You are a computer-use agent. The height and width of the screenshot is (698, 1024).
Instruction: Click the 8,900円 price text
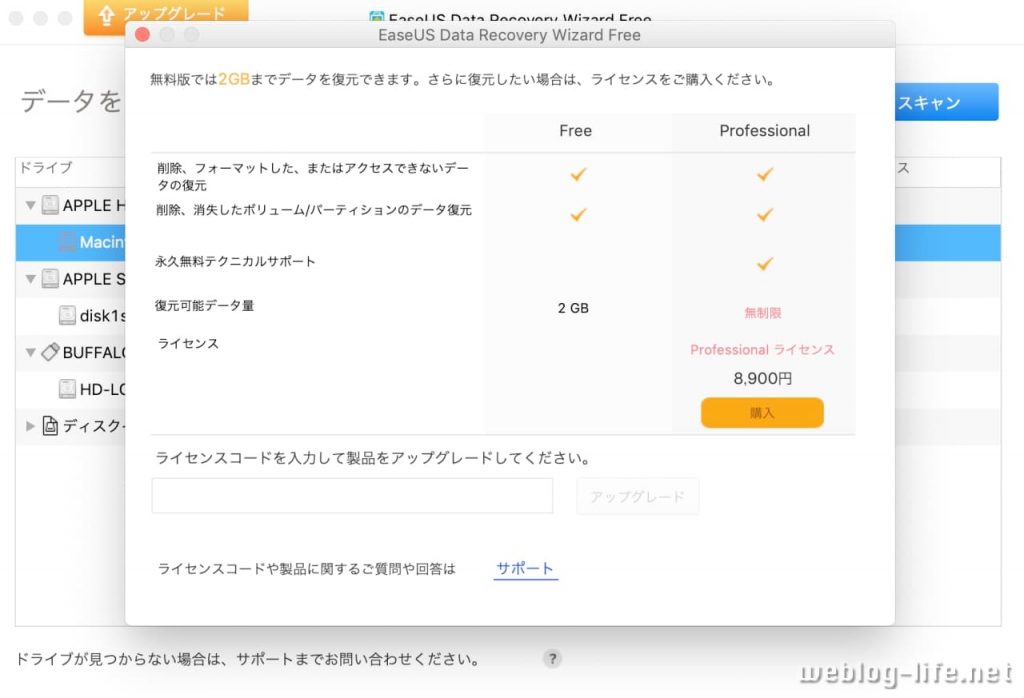point(762,379)
